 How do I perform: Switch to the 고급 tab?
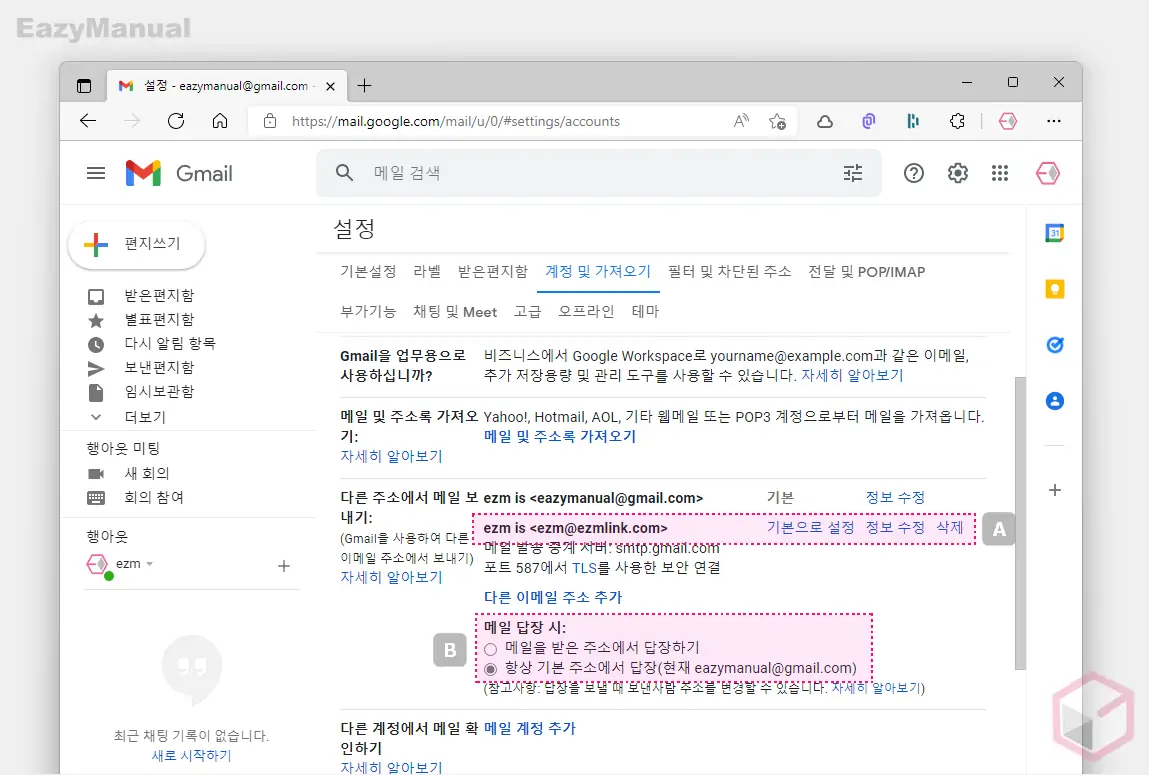[x=528, y=311]
